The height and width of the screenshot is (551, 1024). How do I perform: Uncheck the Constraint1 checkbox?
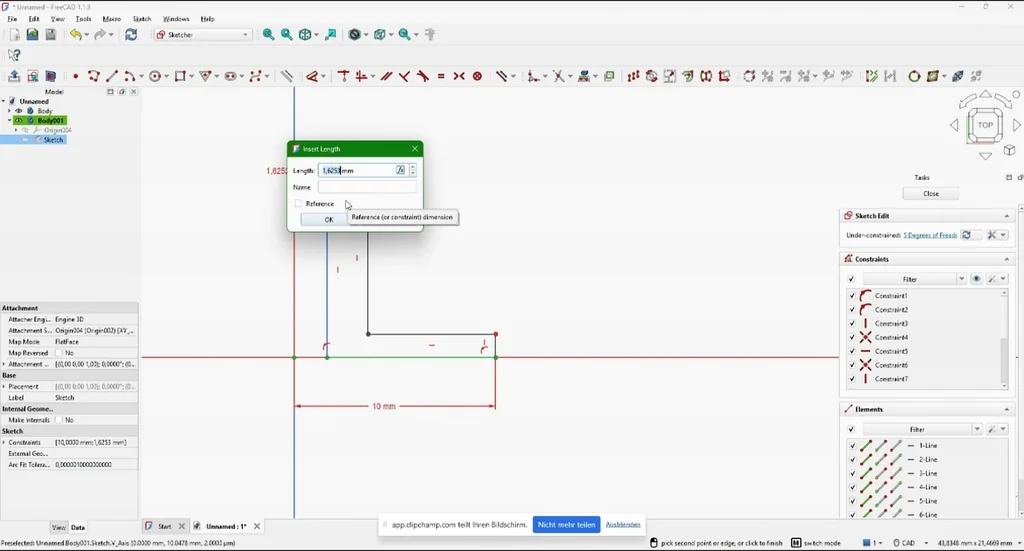click(x=852, y=296)
